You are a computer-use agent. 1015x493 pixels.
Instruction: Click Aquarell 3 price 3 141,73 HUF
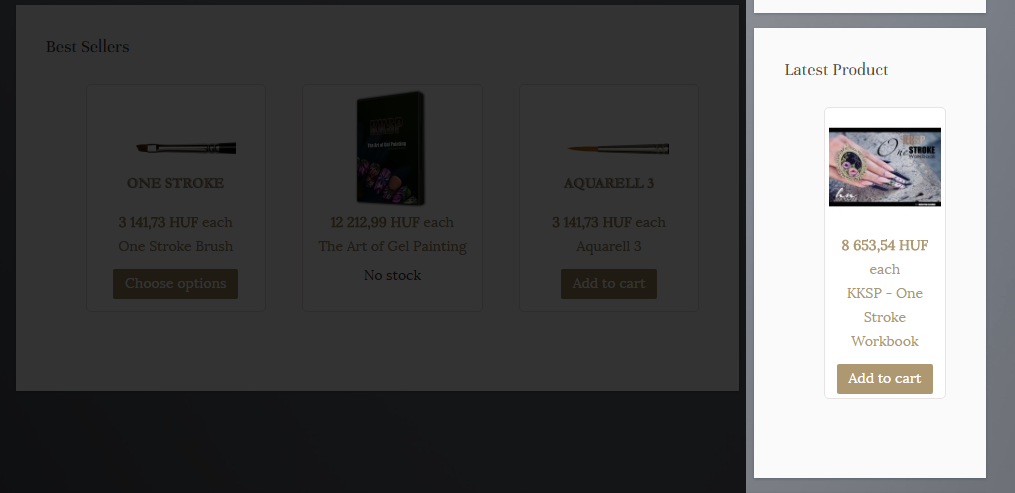tap(592, 223)
